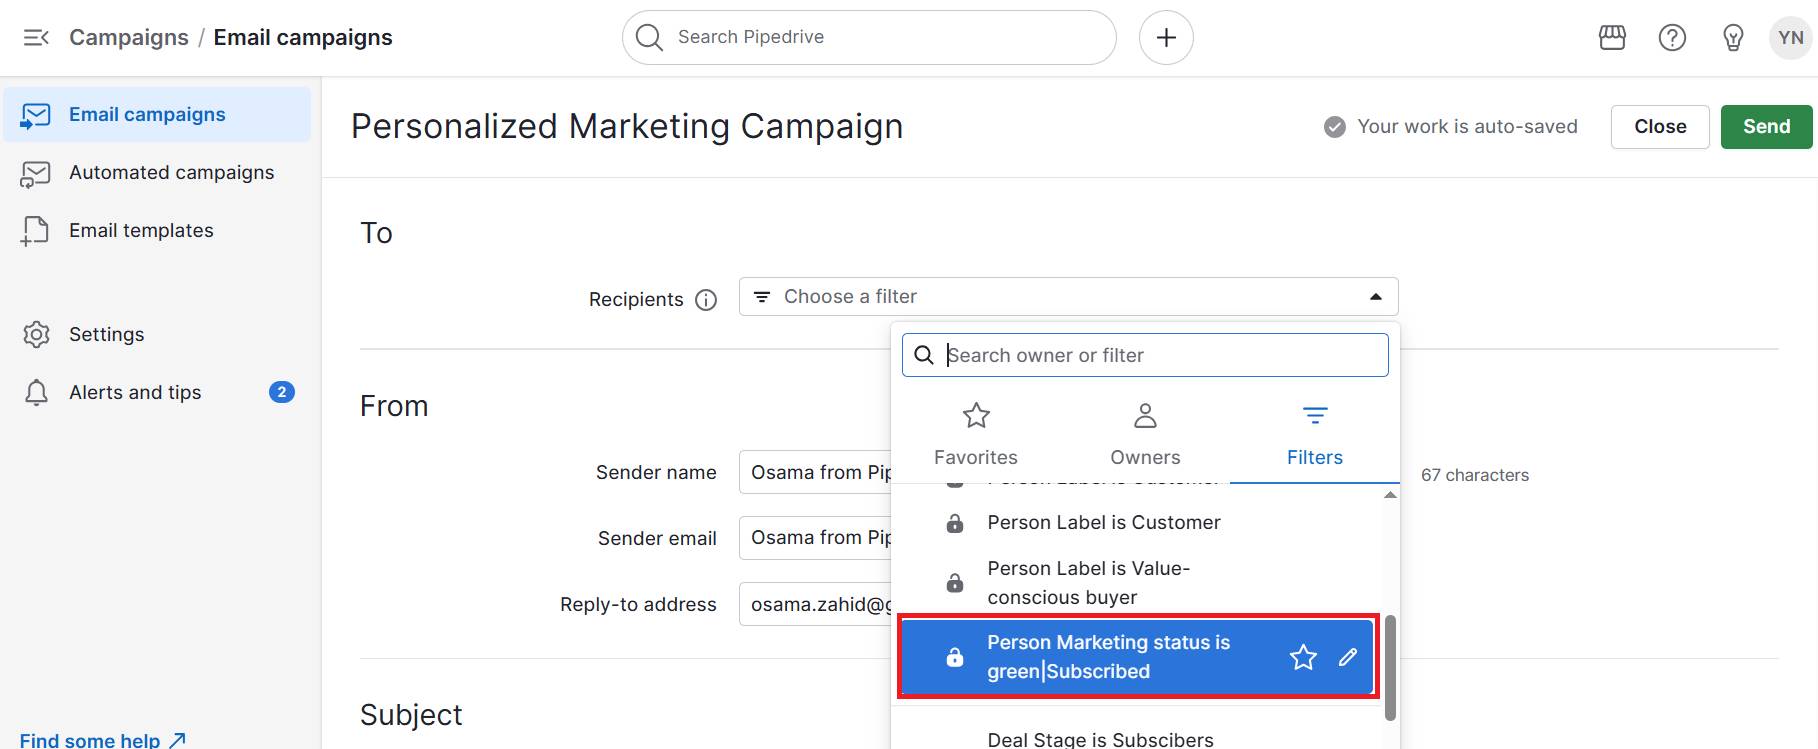Open the Marketplace from the top bar

tap(1612, 37)
